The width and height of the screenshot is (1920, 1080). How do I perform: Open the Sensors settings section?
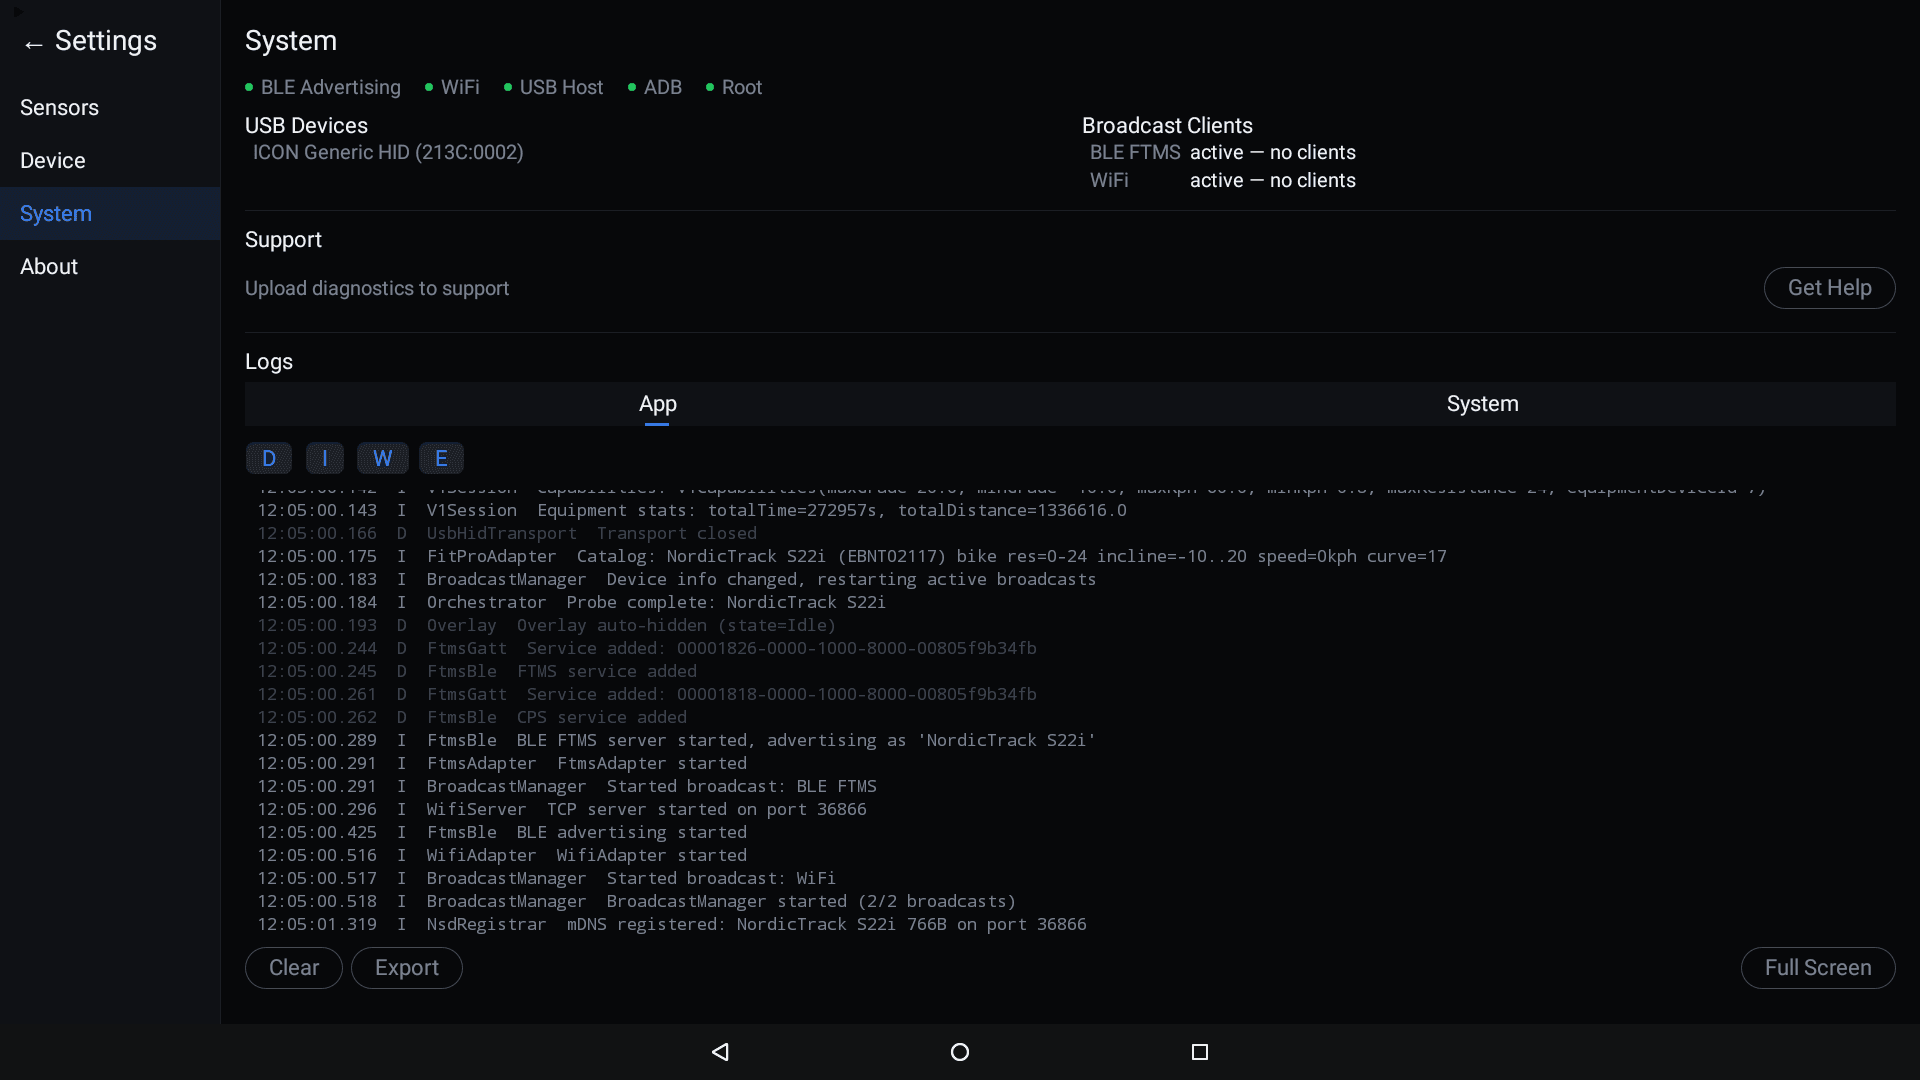(x=59, y=107)
